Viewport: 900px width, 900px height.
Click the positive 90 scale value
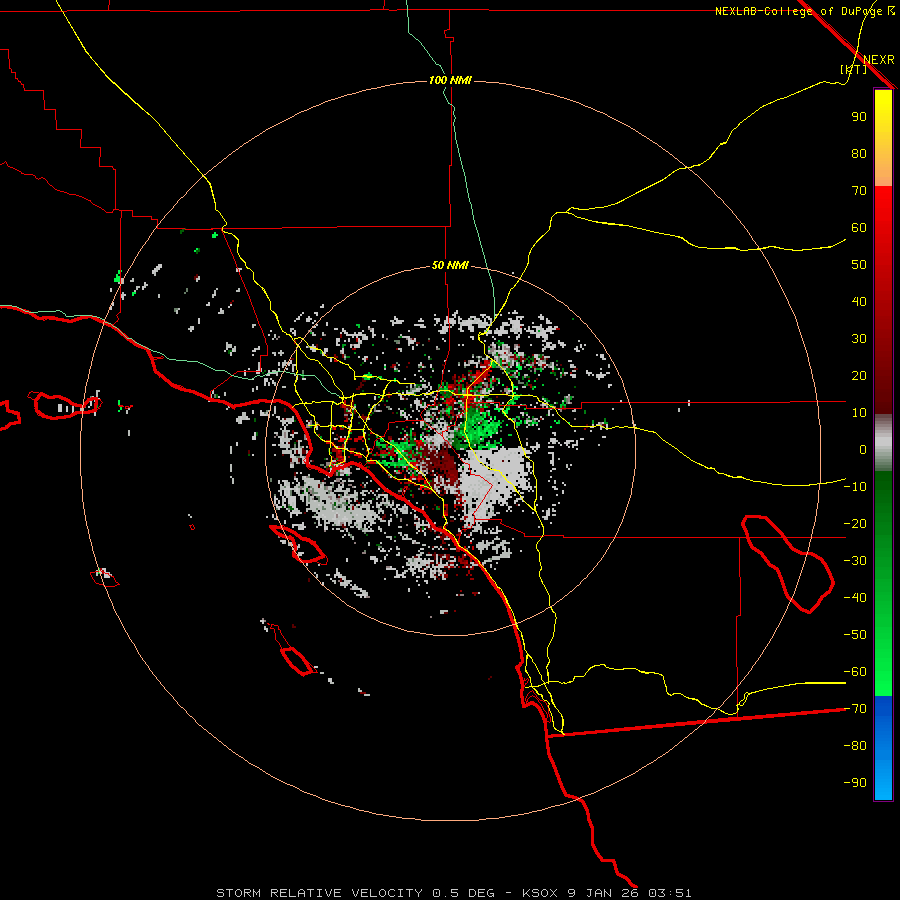pos(859,117)
